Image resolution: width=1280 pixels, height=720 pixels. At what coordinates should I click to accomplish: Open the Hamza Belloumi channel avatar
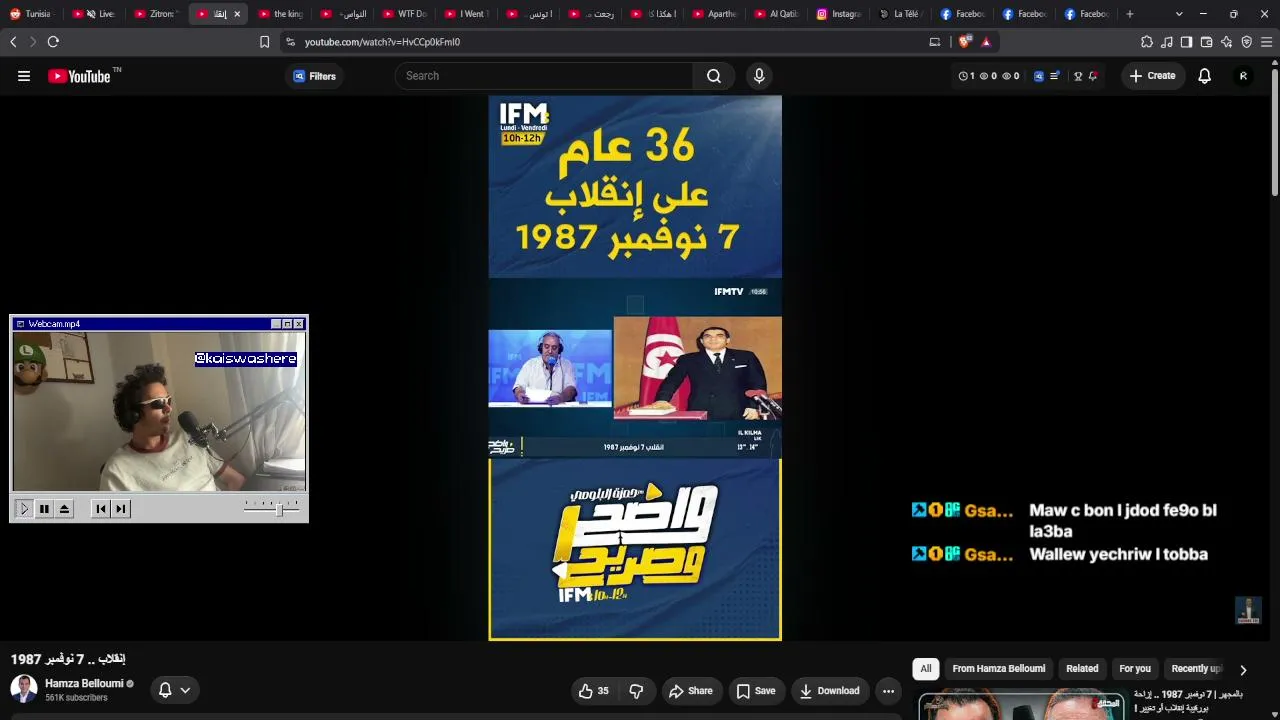pos(24,689)
